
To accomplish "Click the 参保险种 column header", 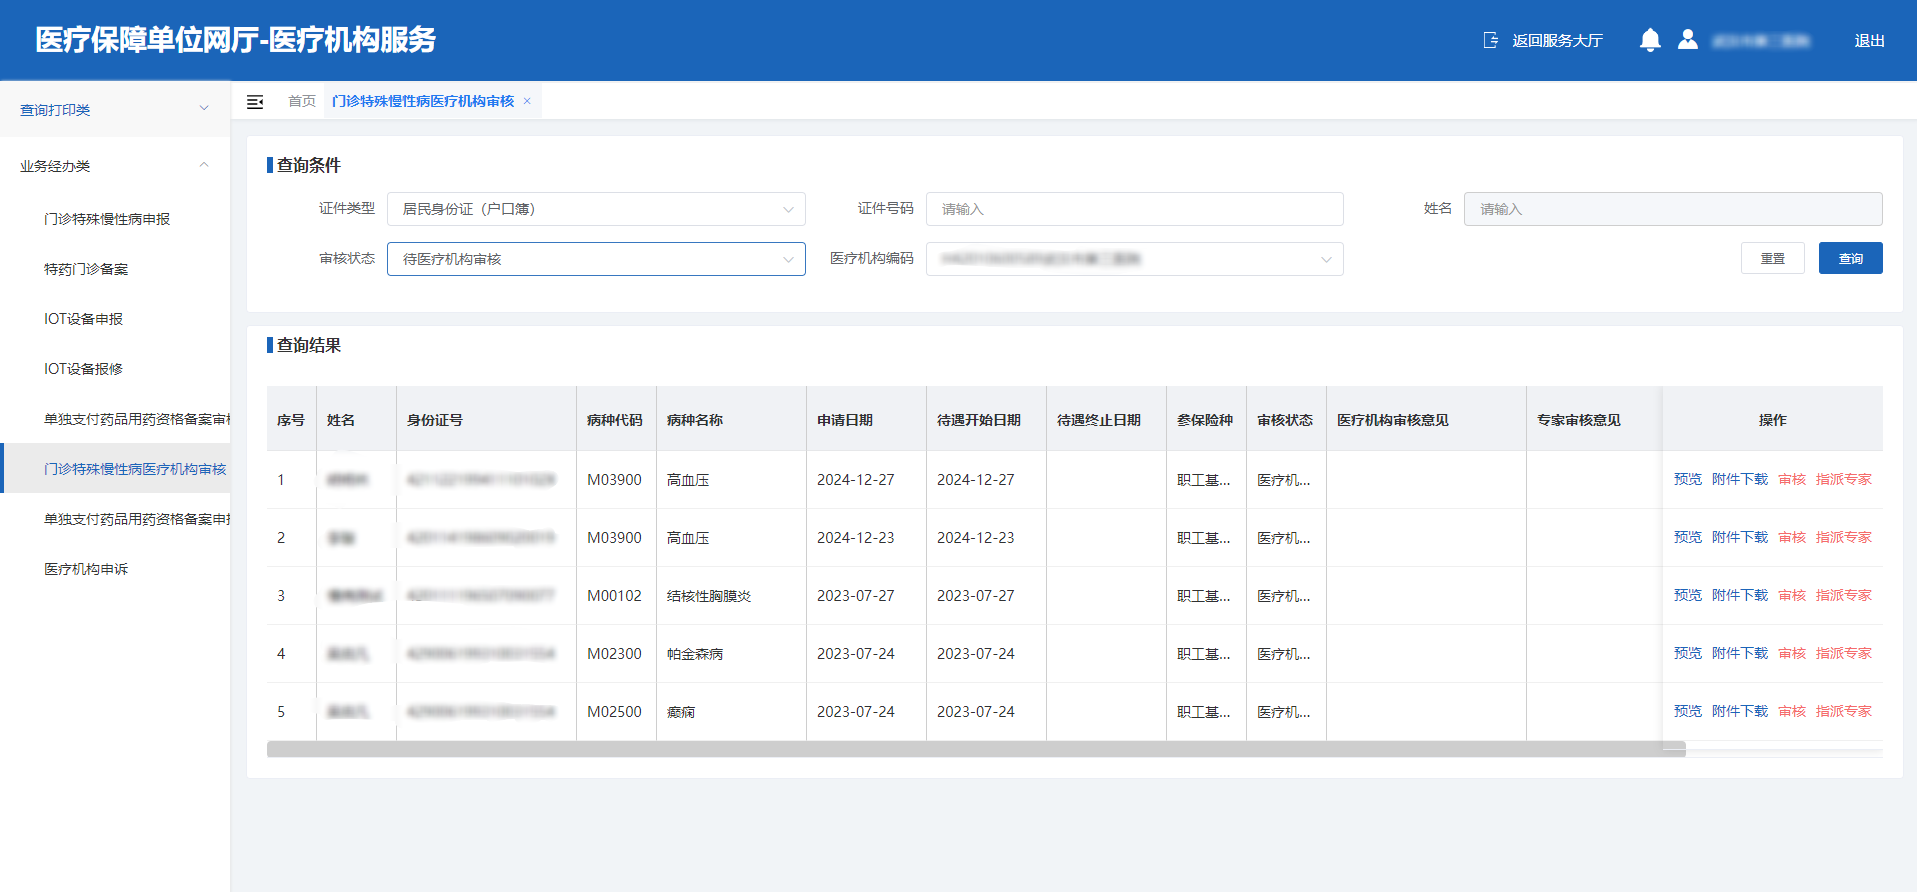I will pyautogui.click(x=1205, y=420).
